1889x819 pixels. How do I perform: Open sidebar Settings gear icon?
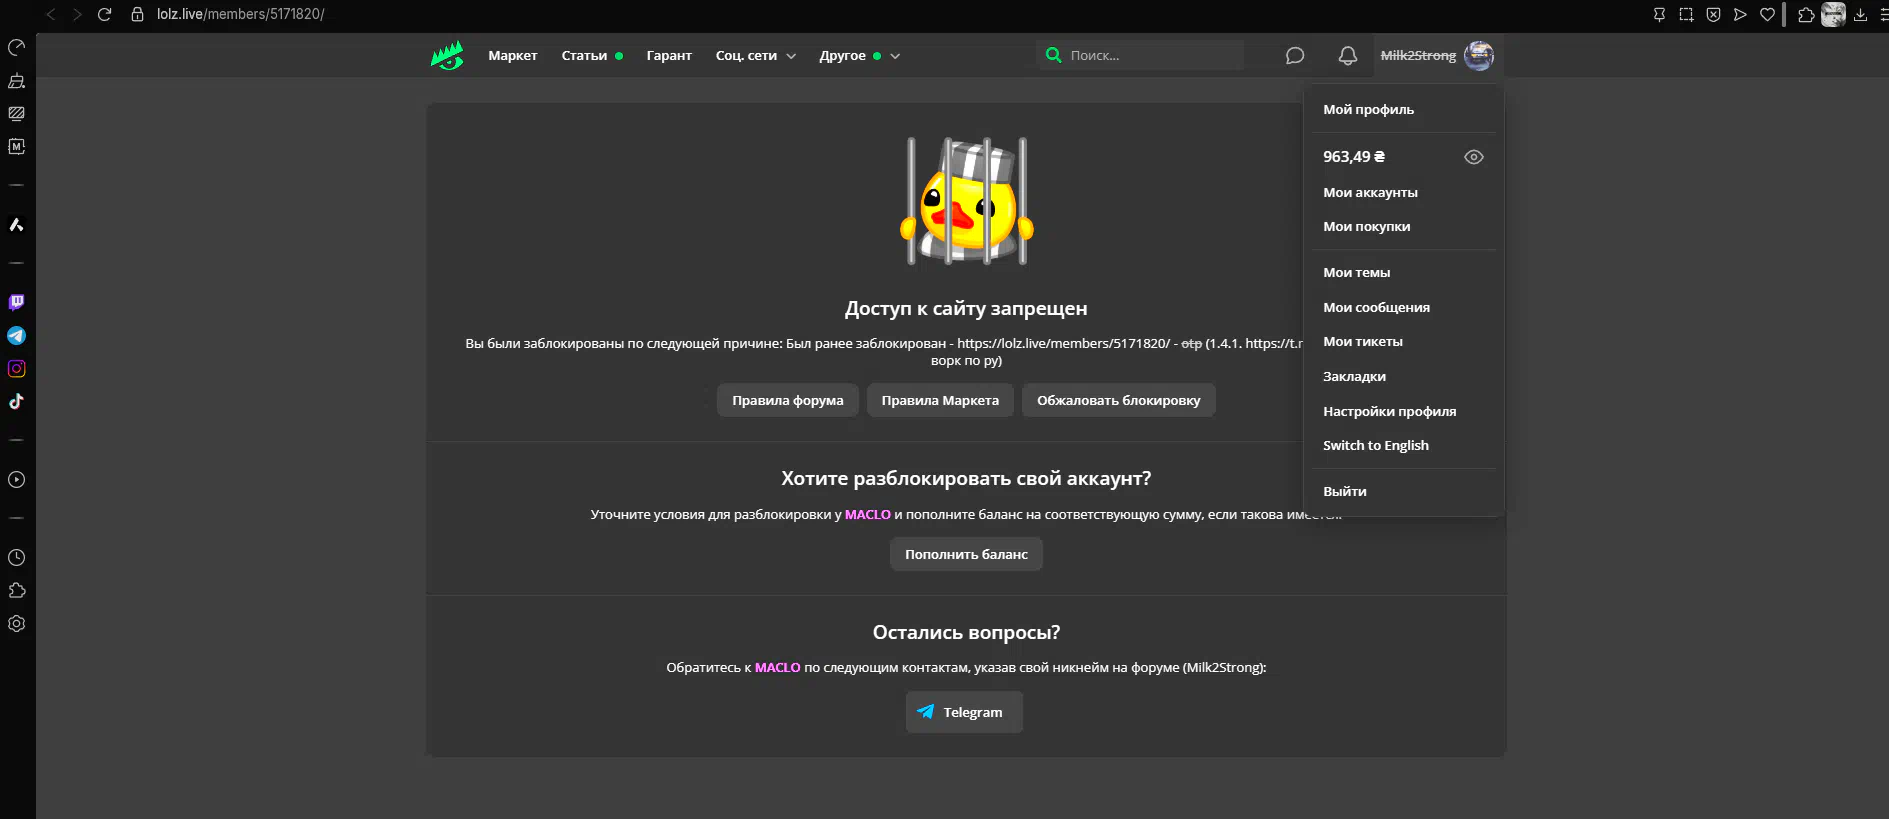click(x=16, y=624)
